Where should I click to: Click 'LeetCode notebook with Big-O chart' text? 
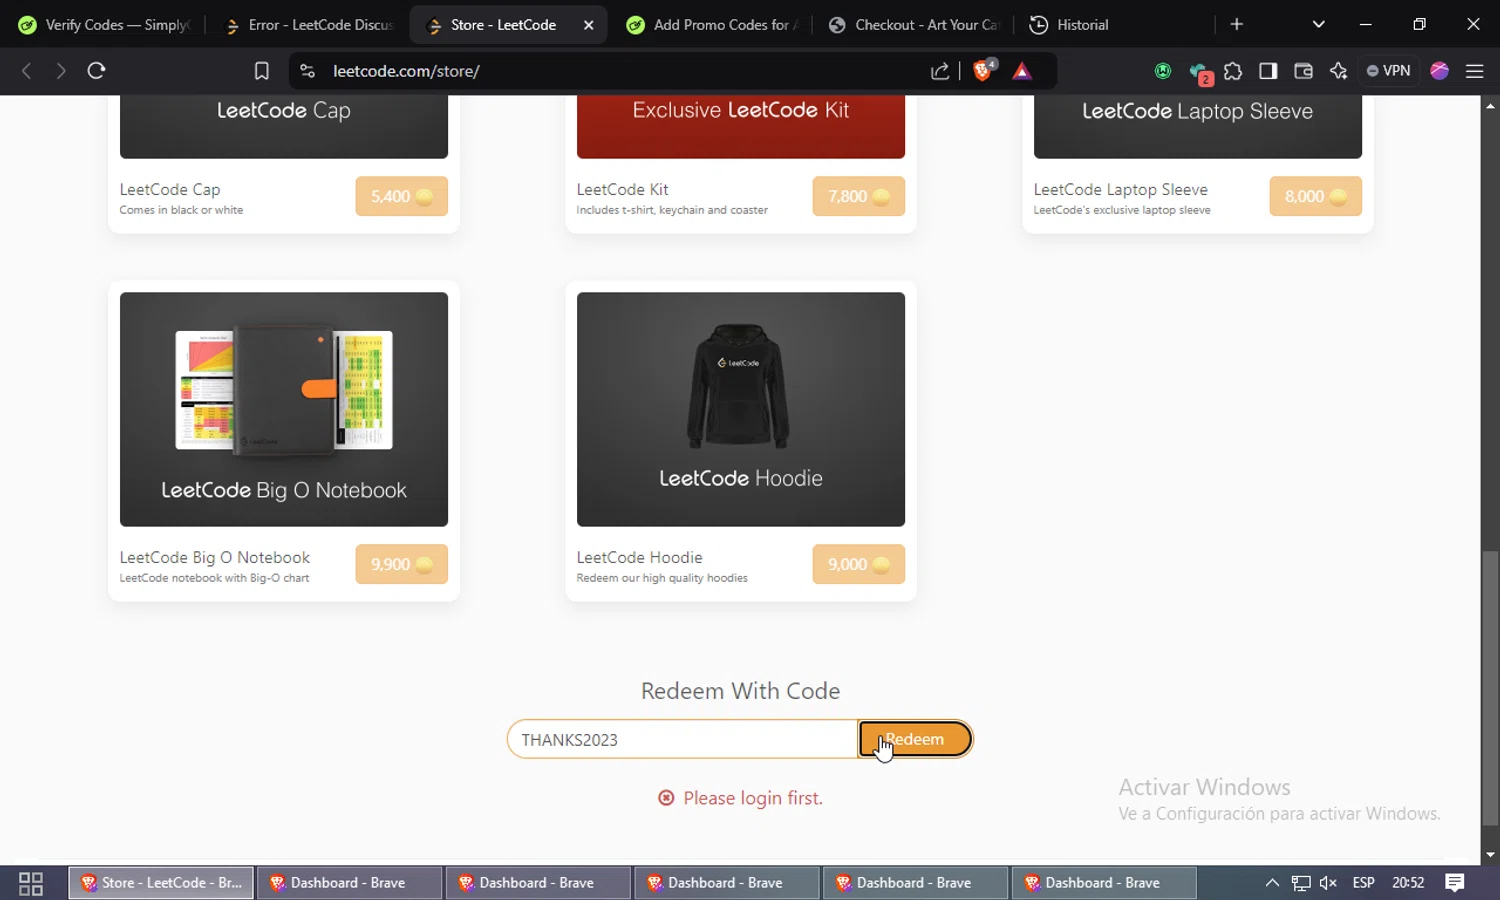click(214, 578)
